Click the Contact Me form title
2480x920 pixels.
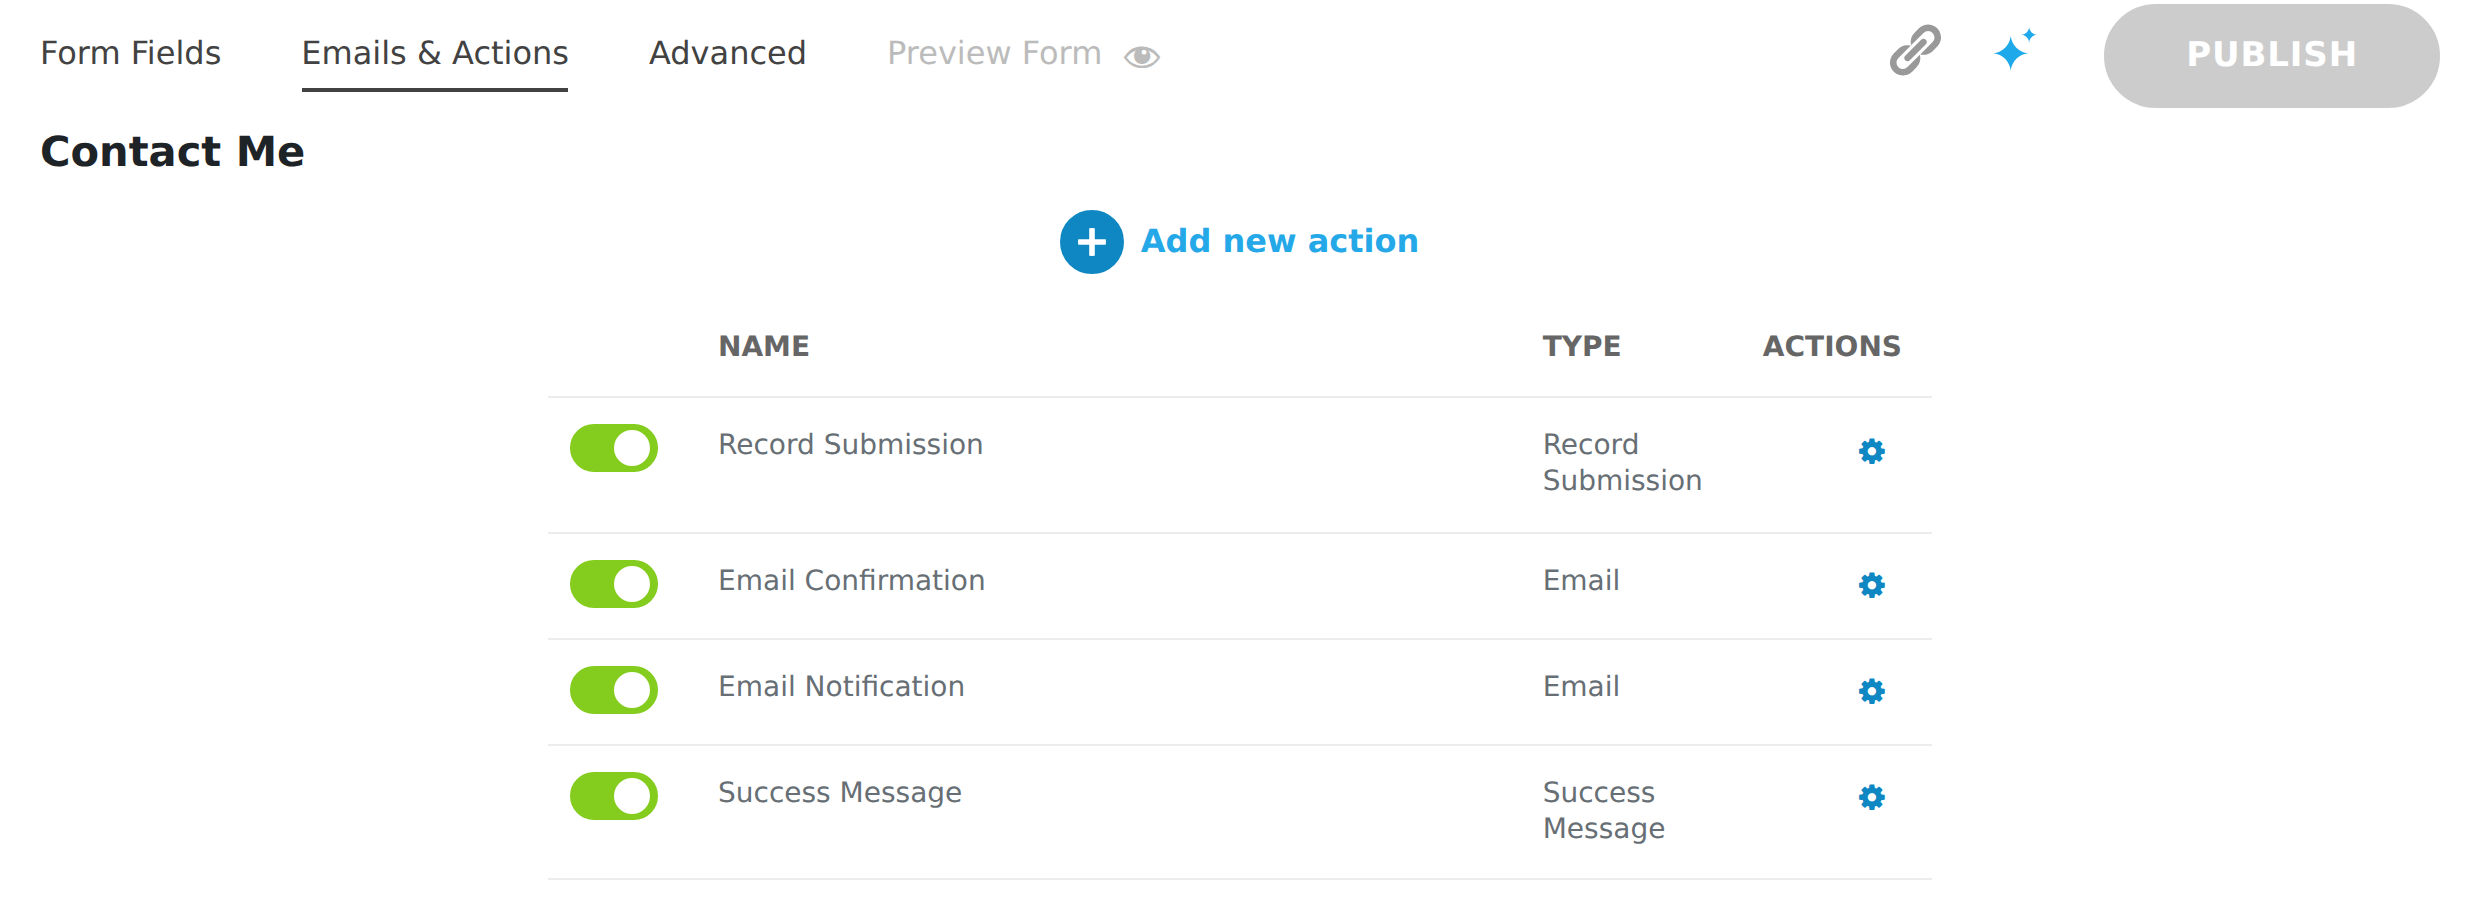(x=172, y=152)
